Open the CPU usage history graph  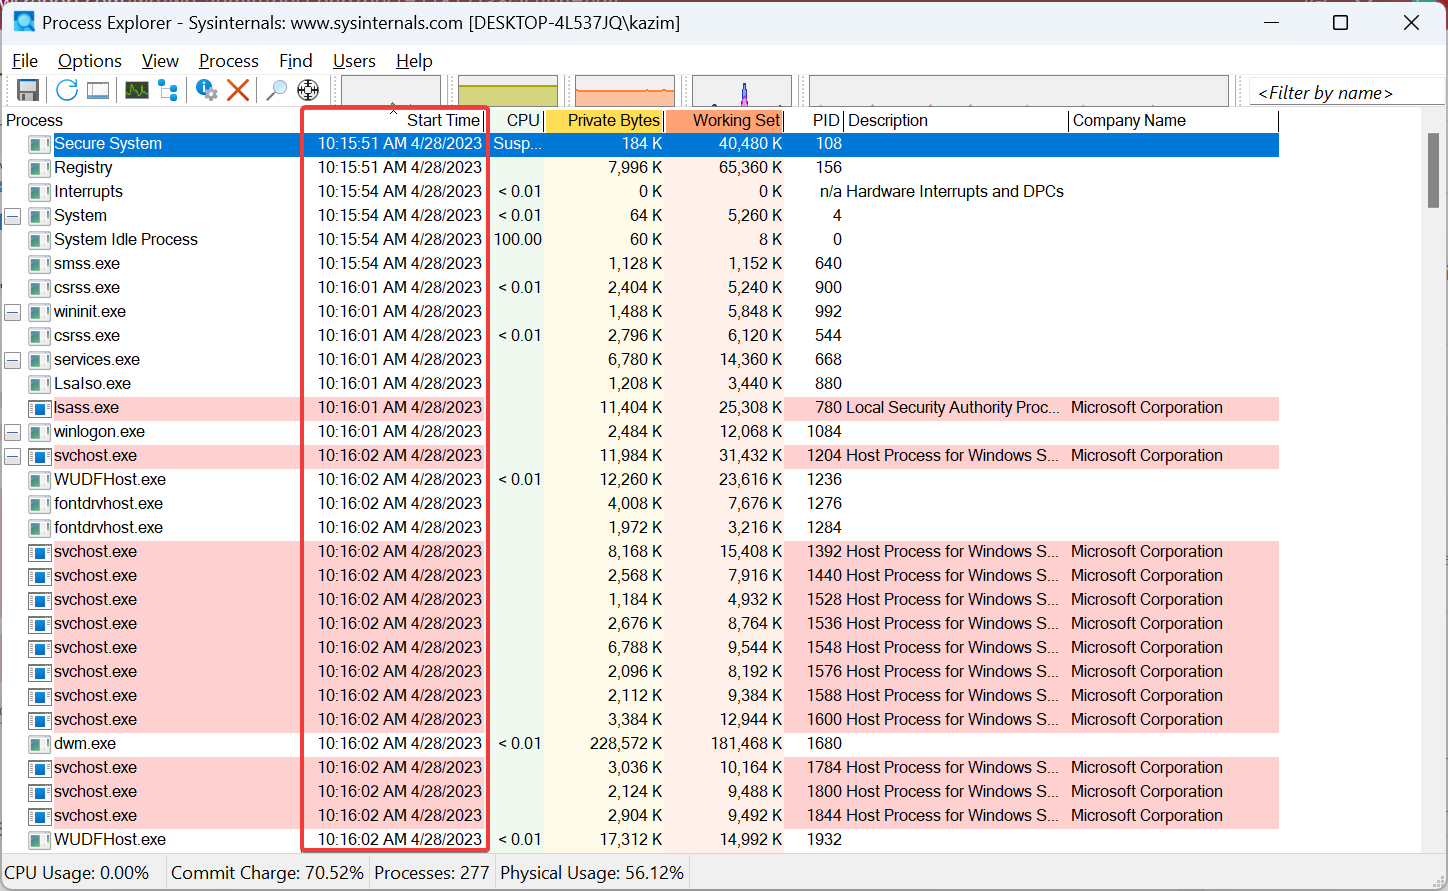pyautogui.click(x=391, y=90)
